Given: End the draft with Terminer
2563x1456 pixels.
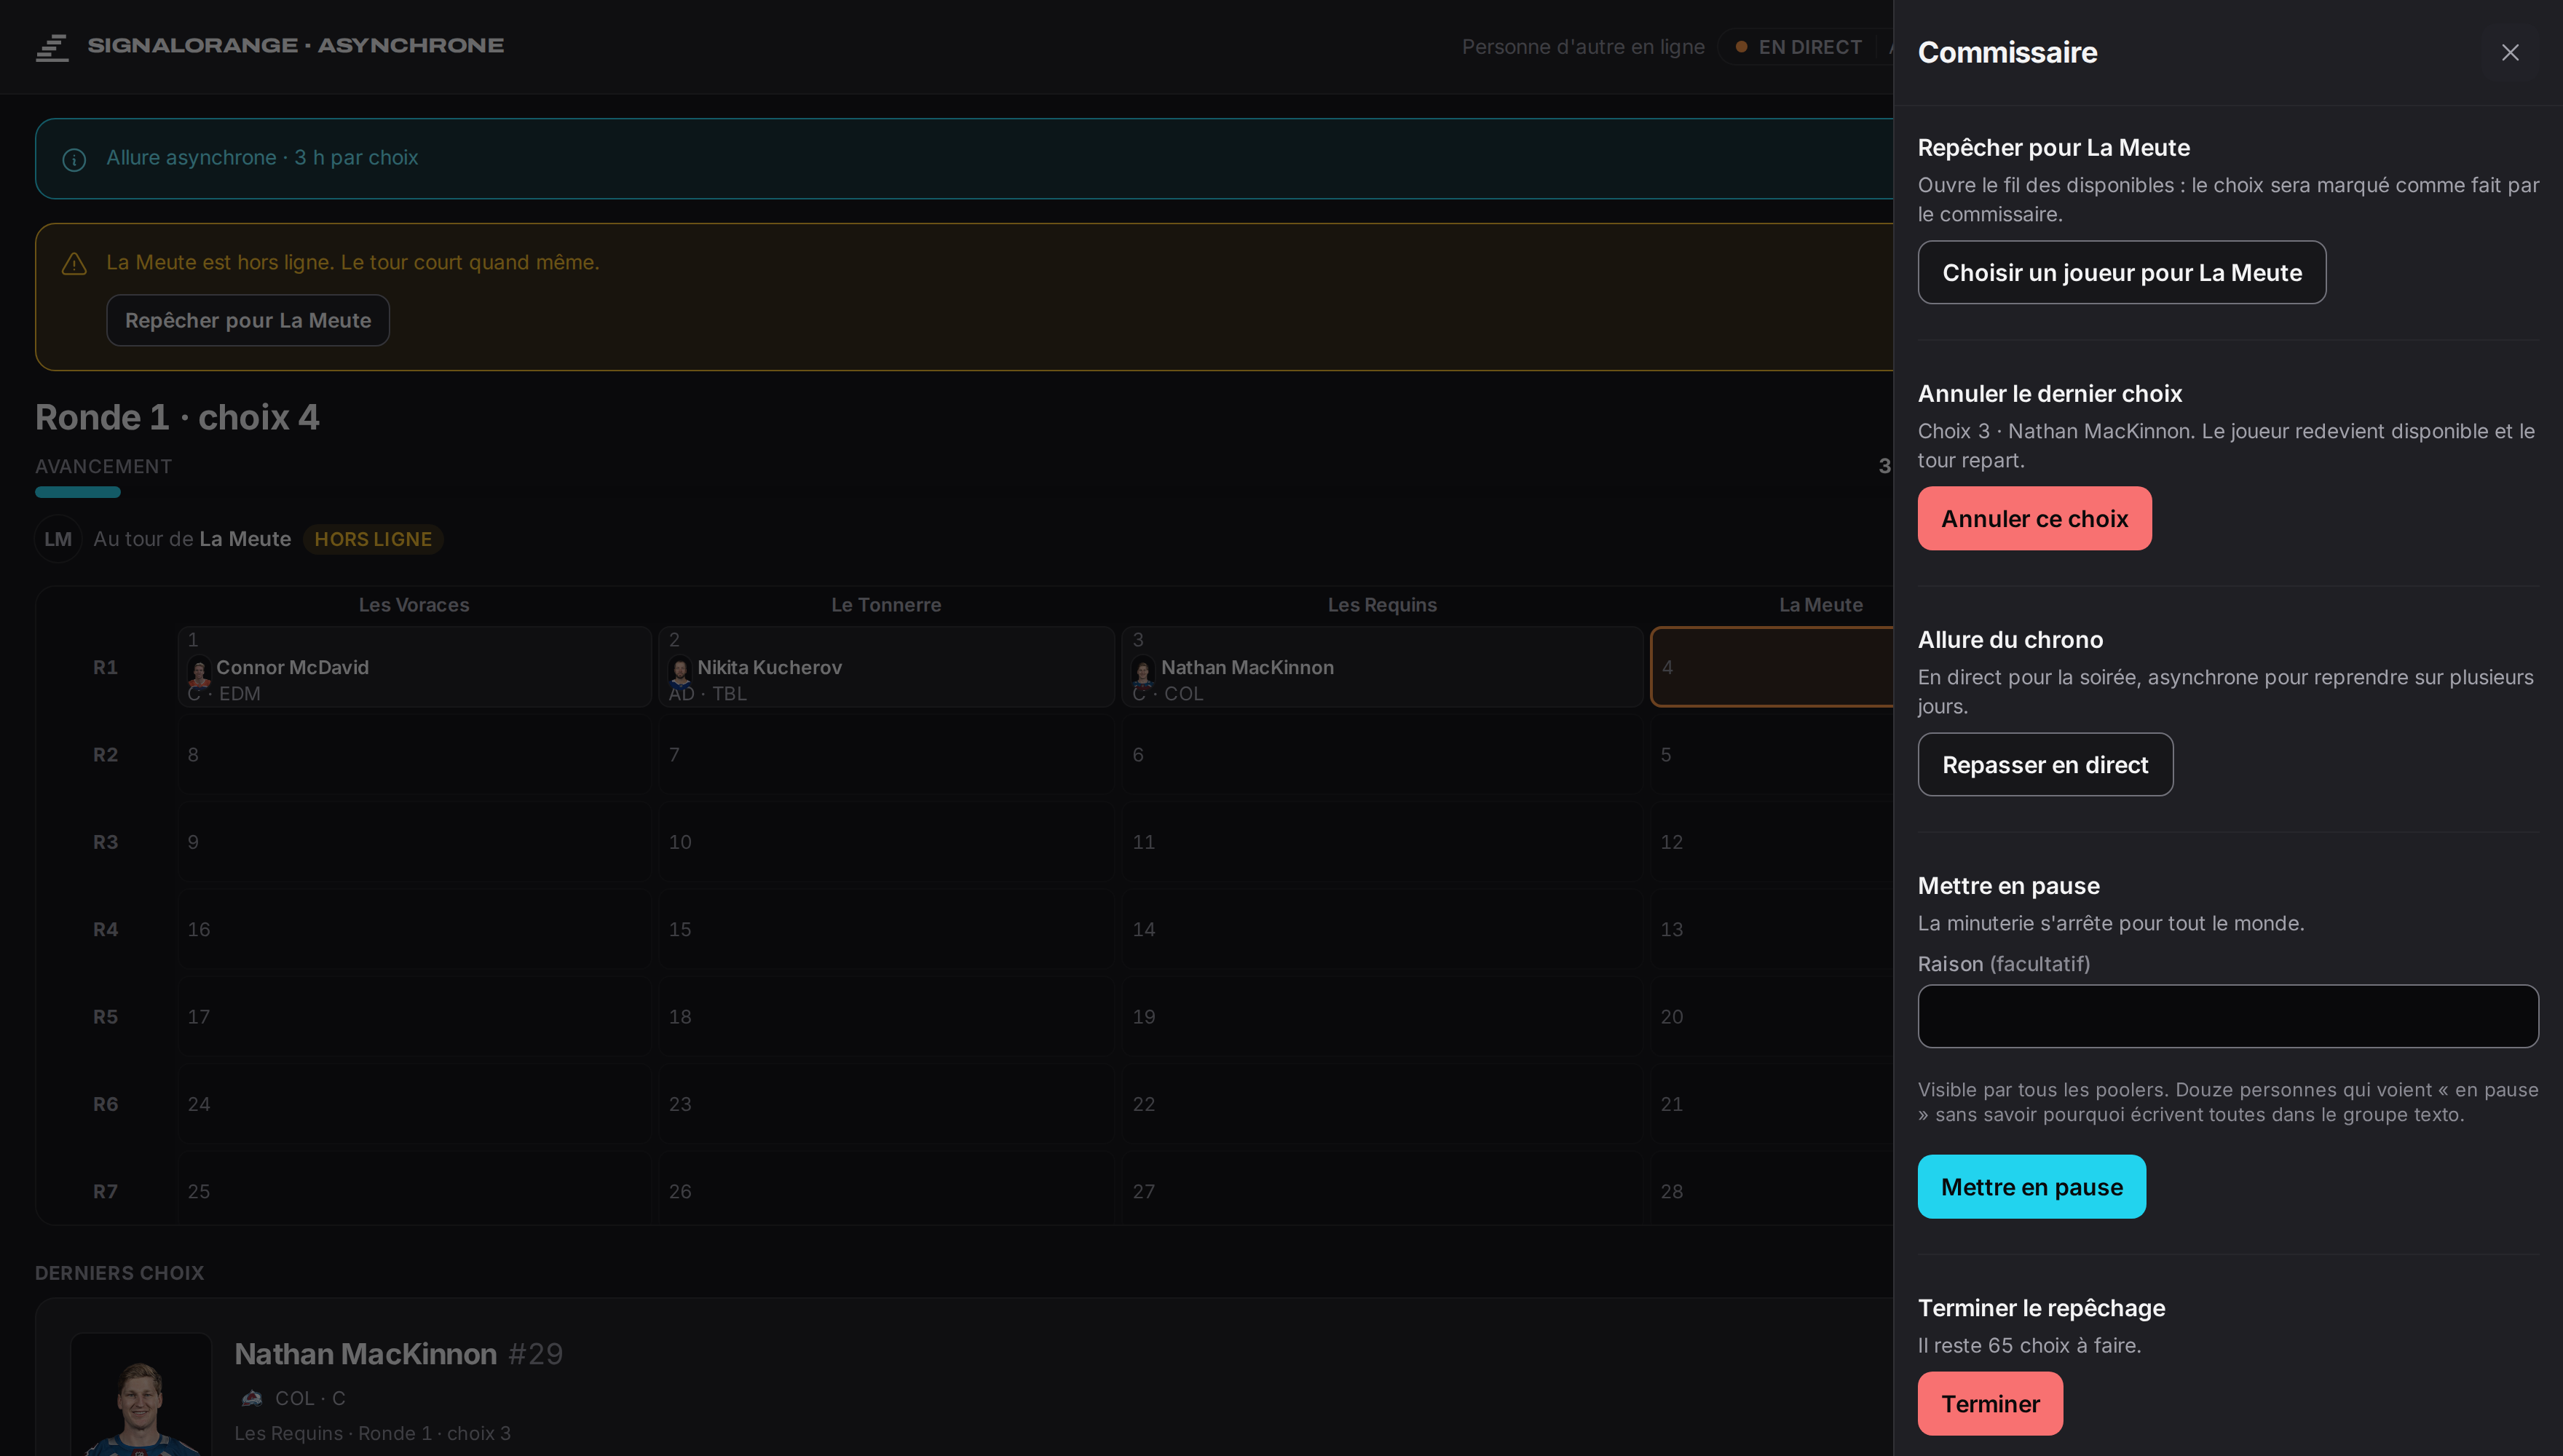Looking at the screenshot, I should (x=1990, y=1403).
